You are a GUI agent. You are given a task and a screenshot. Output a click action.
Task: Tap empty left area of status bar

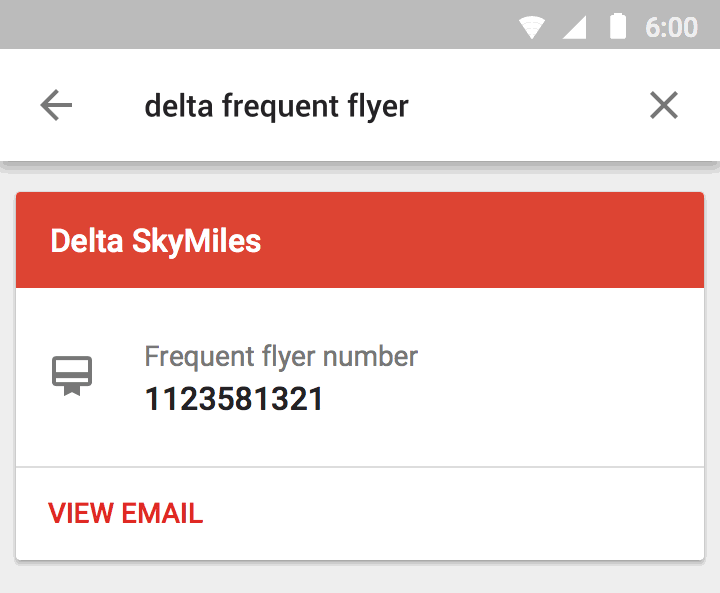200,25
